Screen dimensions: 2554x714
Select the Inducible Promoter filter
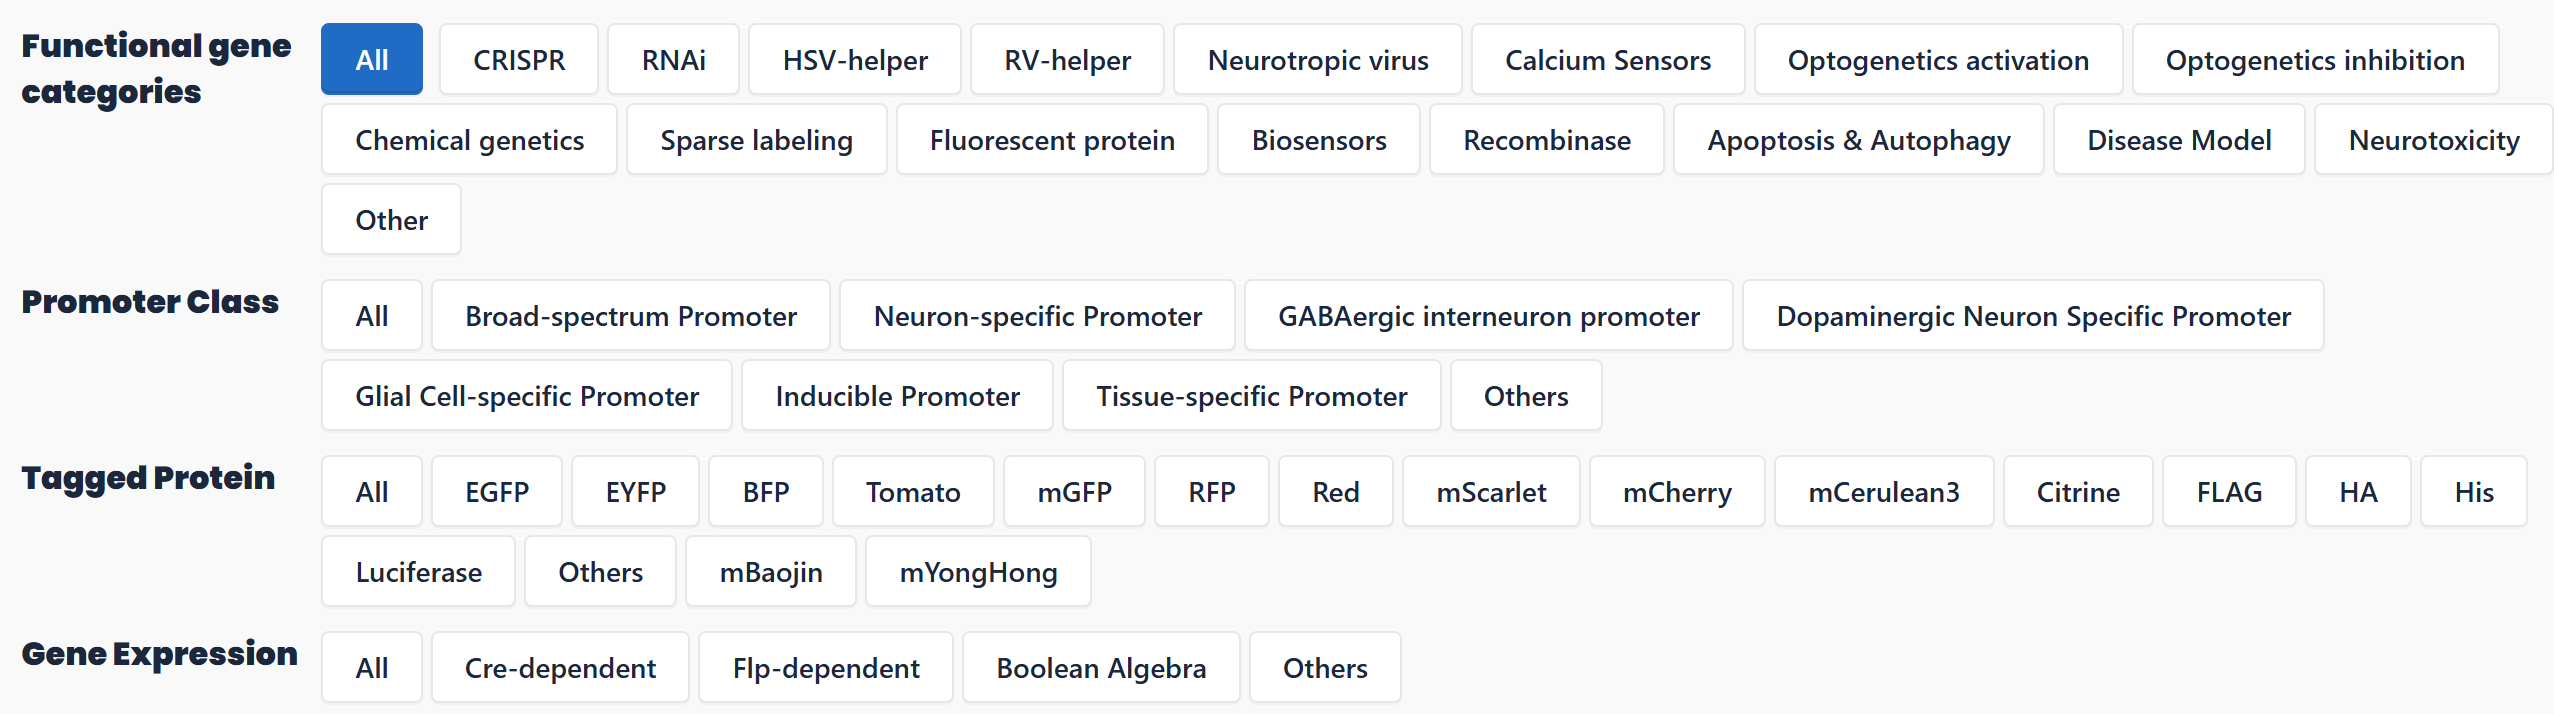pyautogui.click(x=897, y=396)
